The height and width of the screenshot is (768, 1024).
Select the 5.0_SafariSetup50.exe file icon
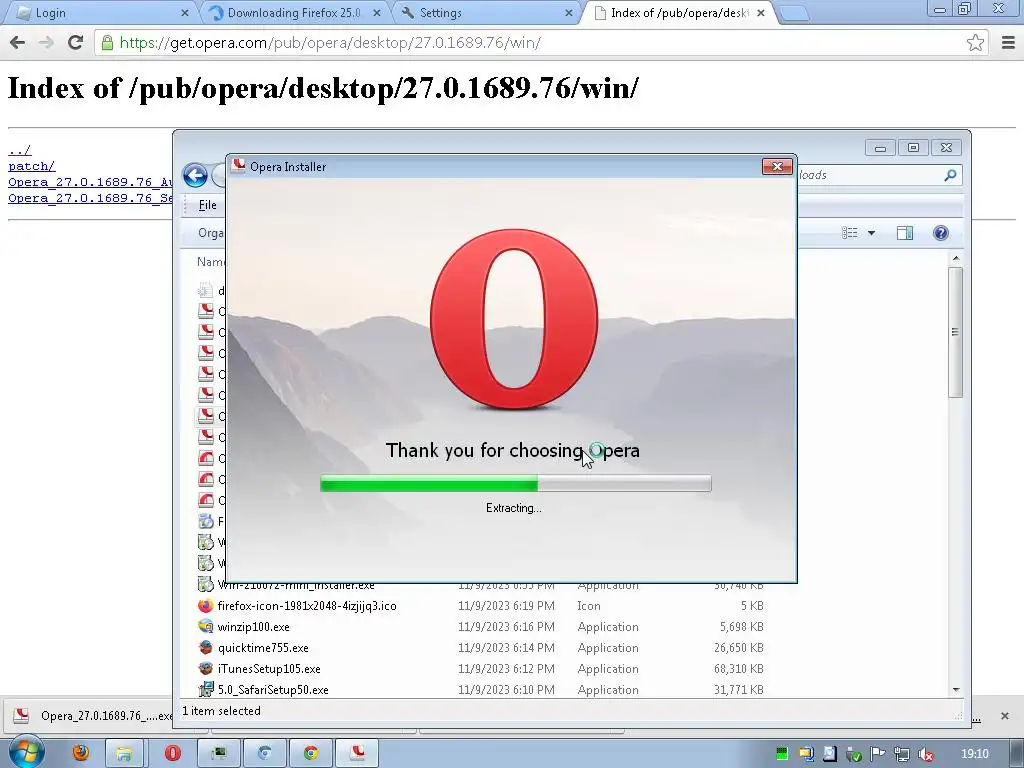pyautogui.click(x=206, y=689)
